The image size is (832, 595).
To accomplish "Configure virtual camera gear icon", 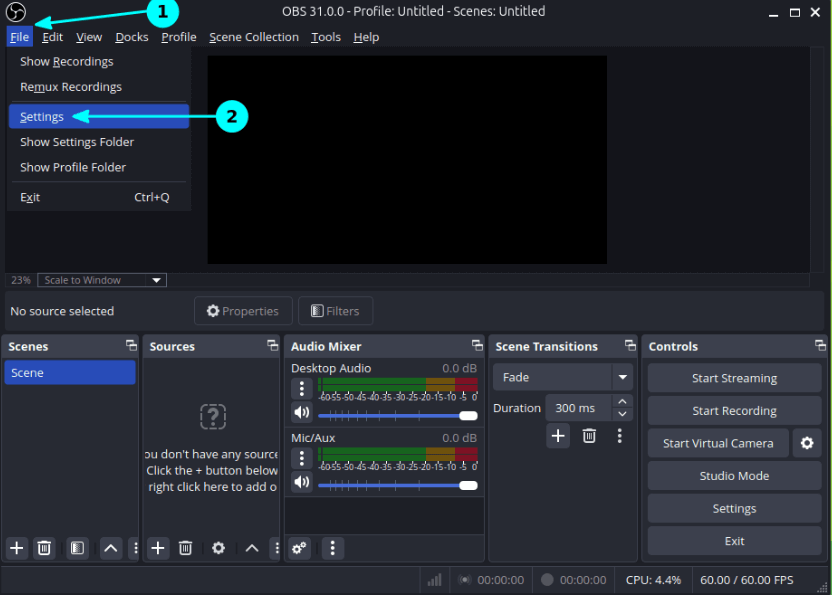I will coord(807,443).
